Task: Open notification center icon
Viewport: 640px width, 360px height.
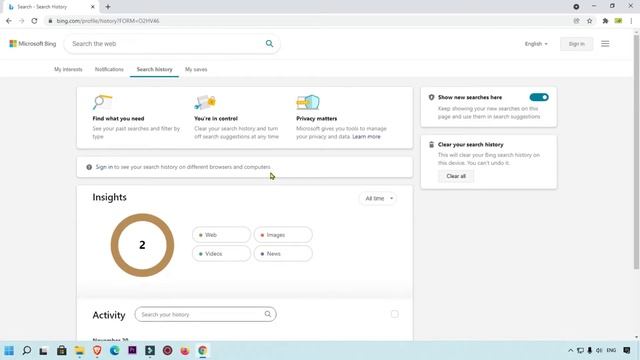Action: point(627,351)
